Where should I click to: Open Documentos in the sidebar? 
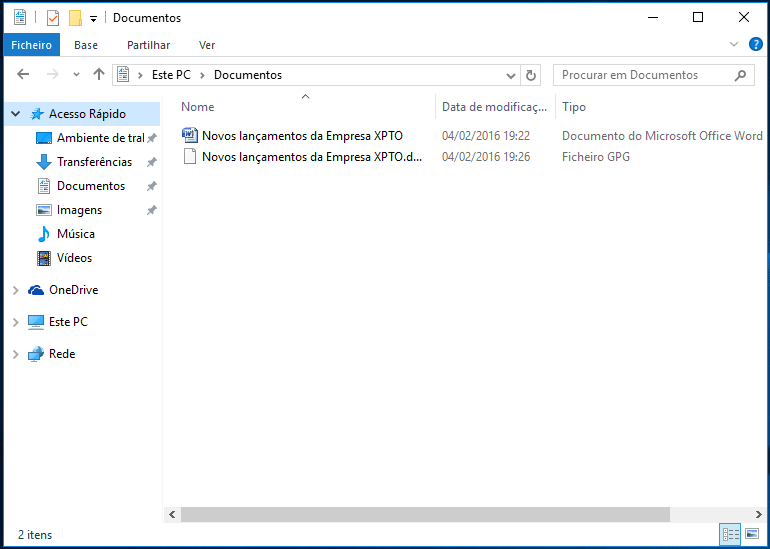point(91,186)
